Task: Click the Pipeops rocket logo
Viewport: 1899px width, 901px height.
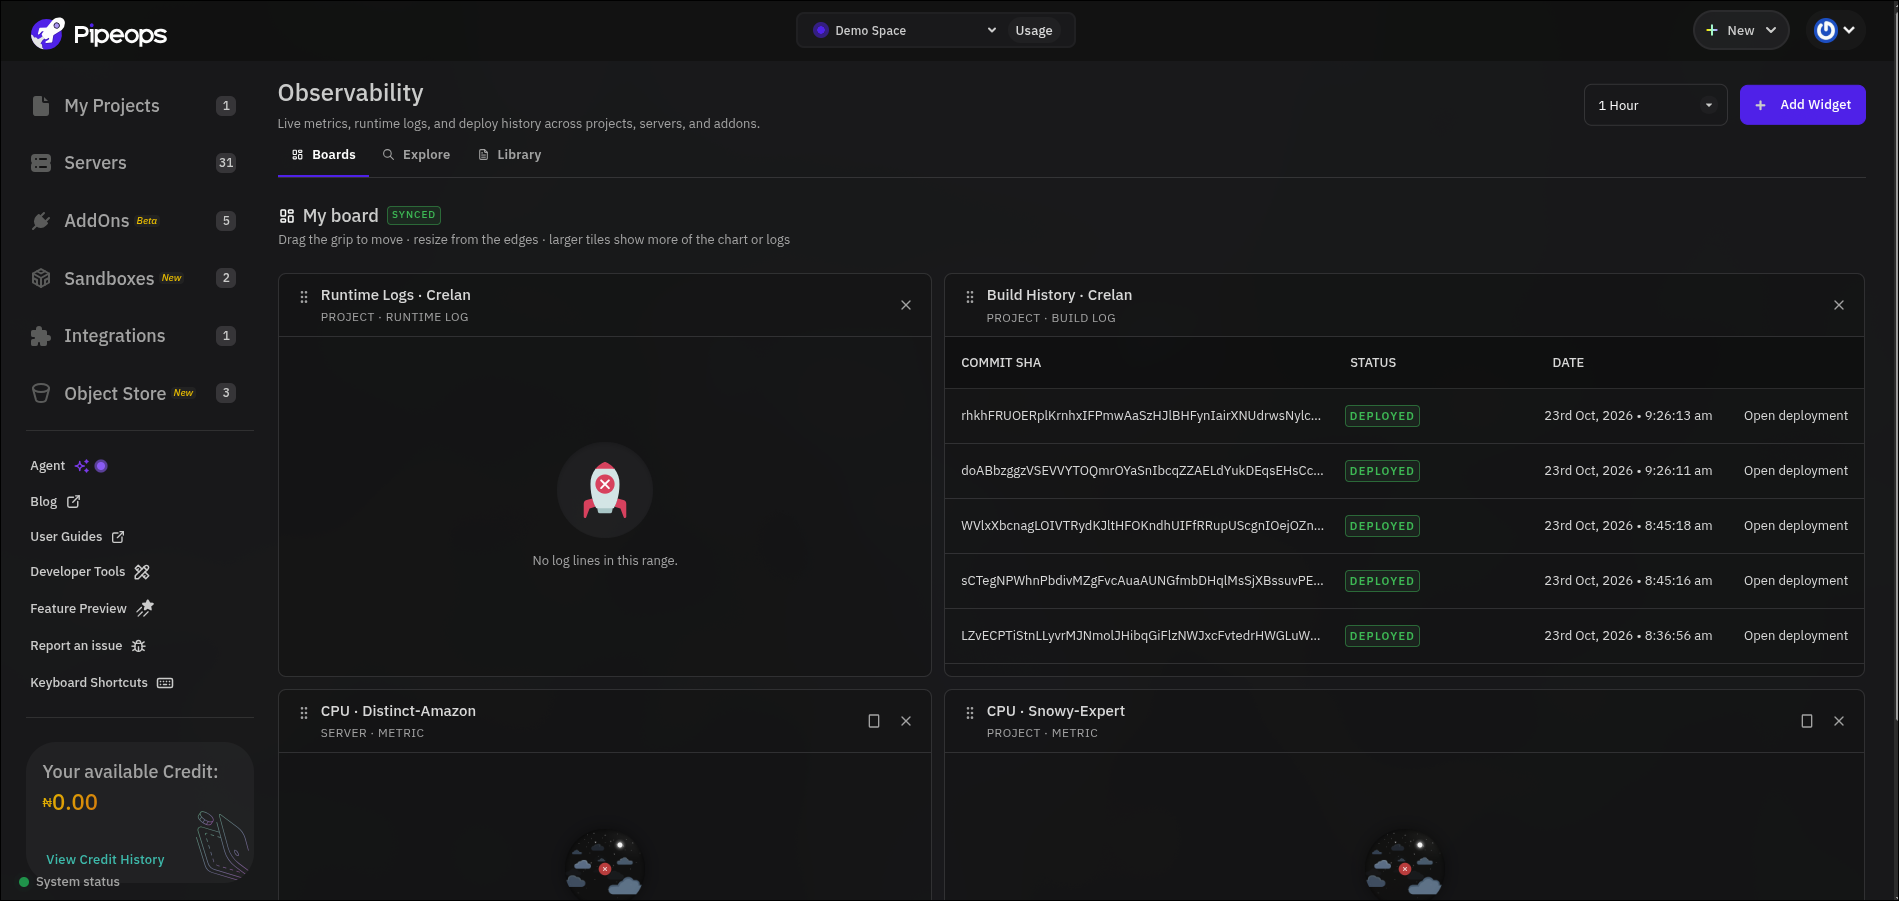Action: pyautogui.click(x=47, y=33)
